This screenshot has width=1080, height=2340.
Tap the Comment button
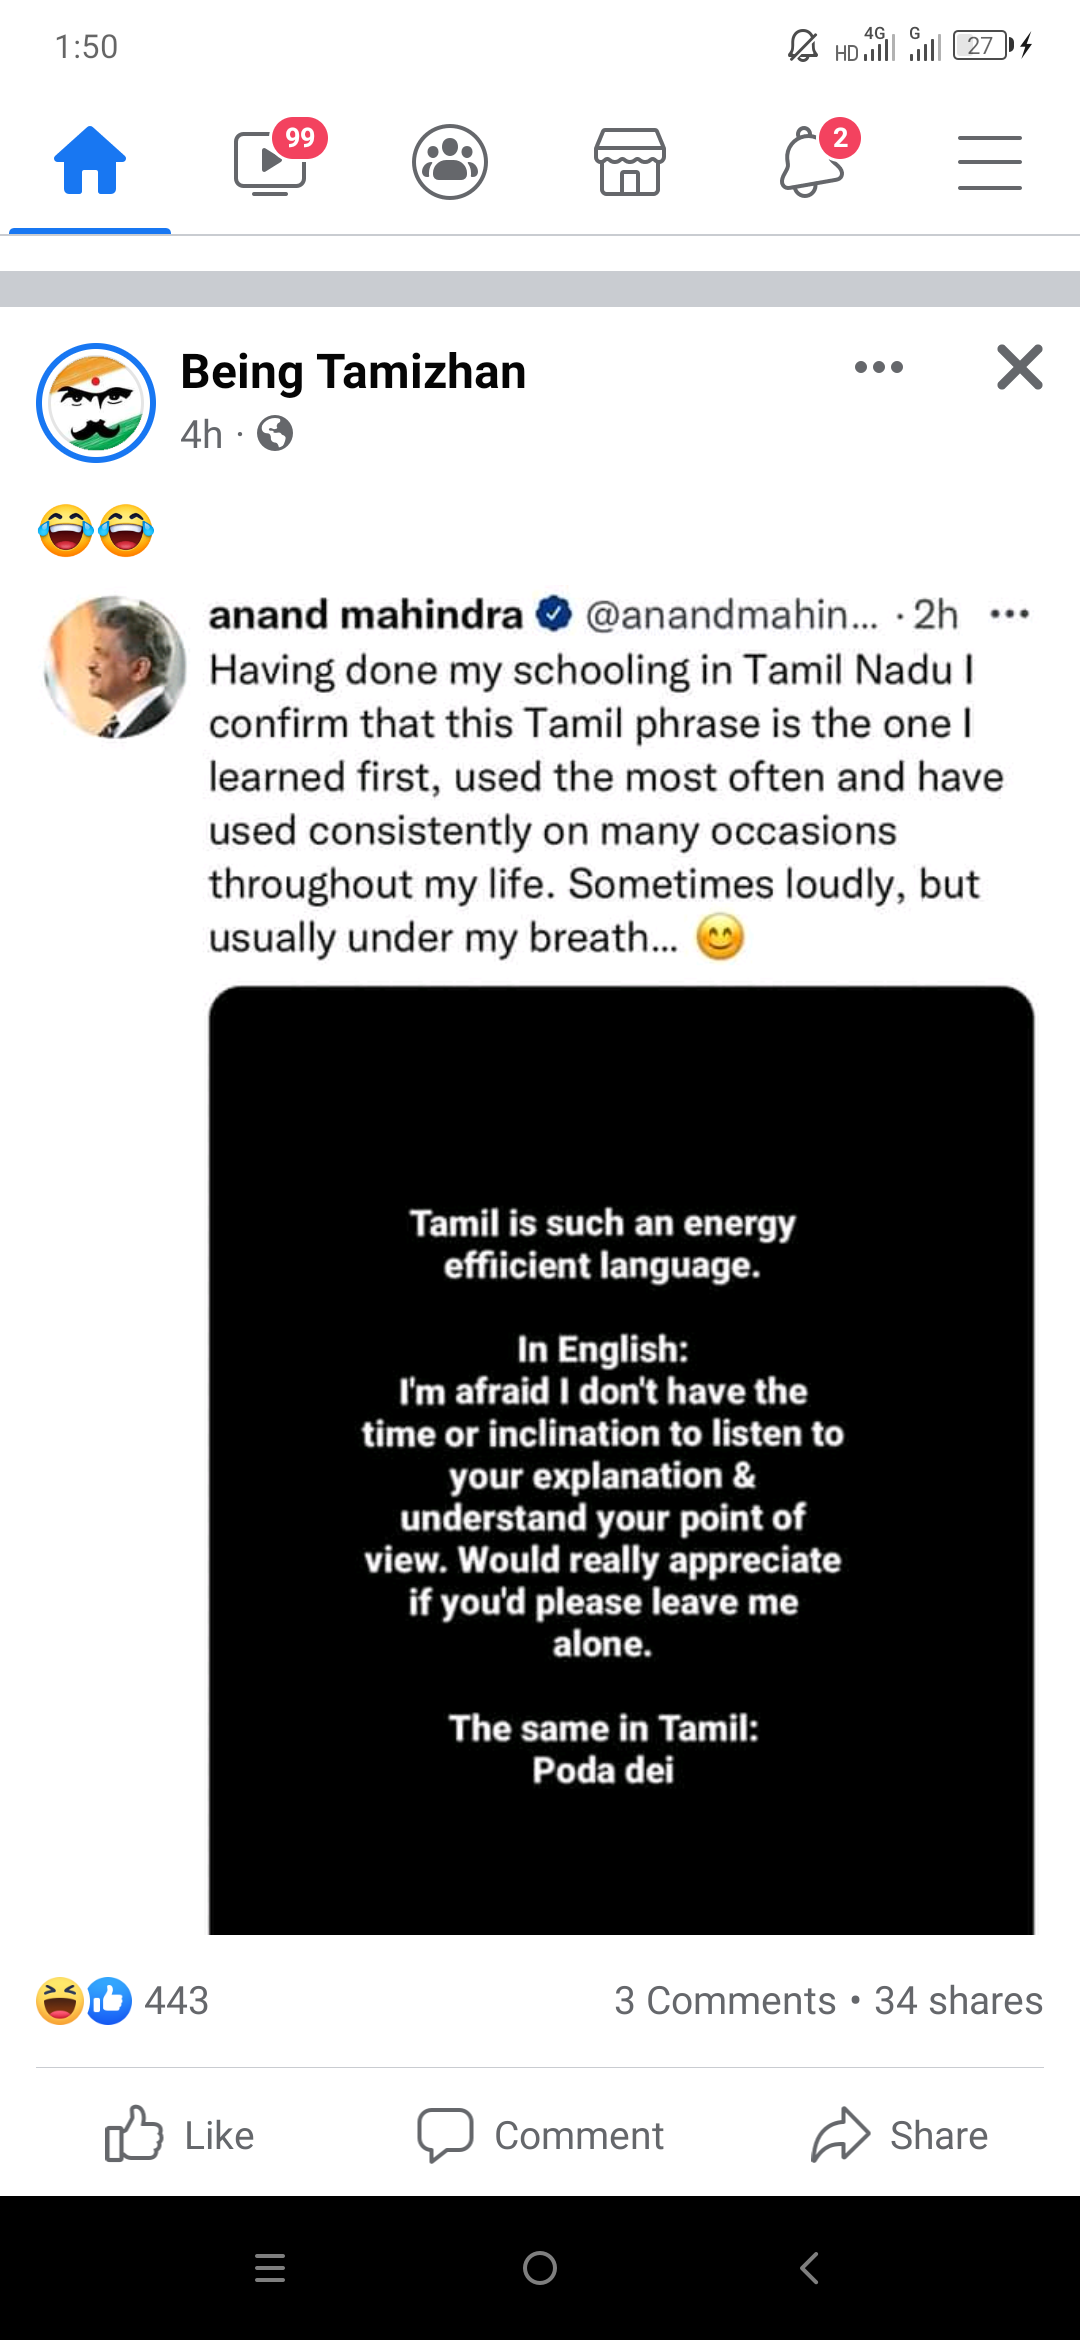point(540,2135)
